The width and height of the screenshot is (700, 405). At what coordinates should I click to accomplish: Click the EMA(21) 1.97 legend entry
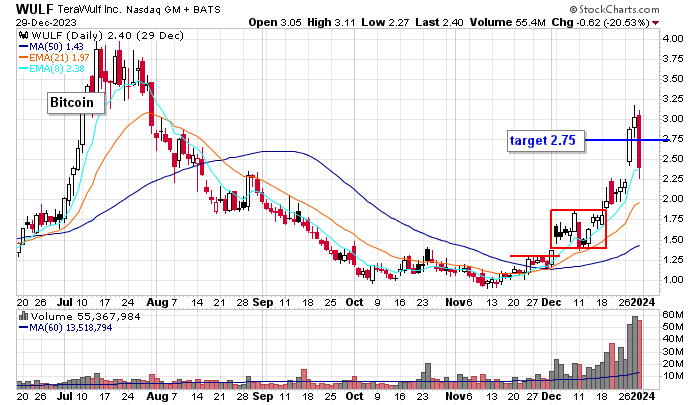(x=54, y=58)
